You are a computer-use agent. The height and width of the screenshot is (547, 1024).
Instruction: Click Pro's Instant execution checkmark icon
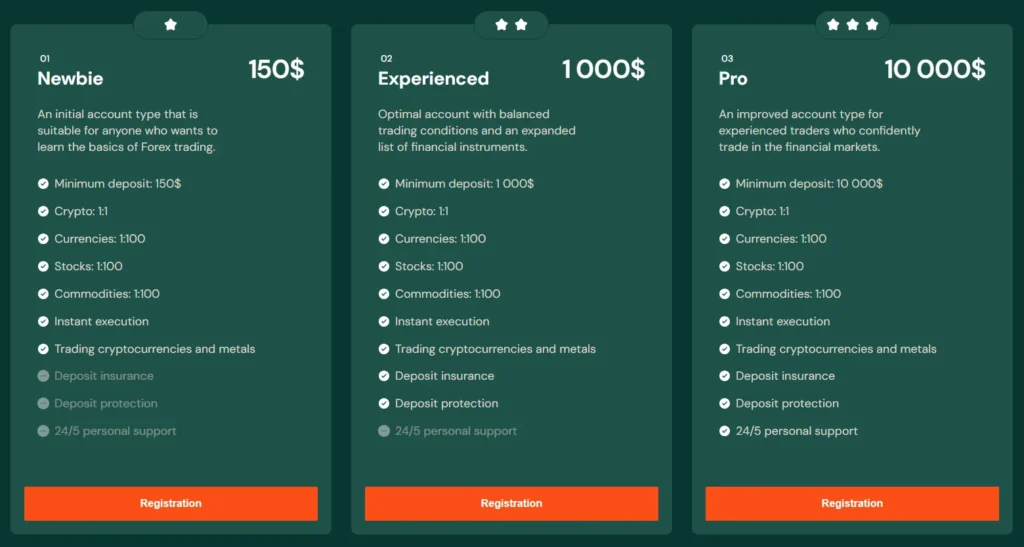(725, 322)
